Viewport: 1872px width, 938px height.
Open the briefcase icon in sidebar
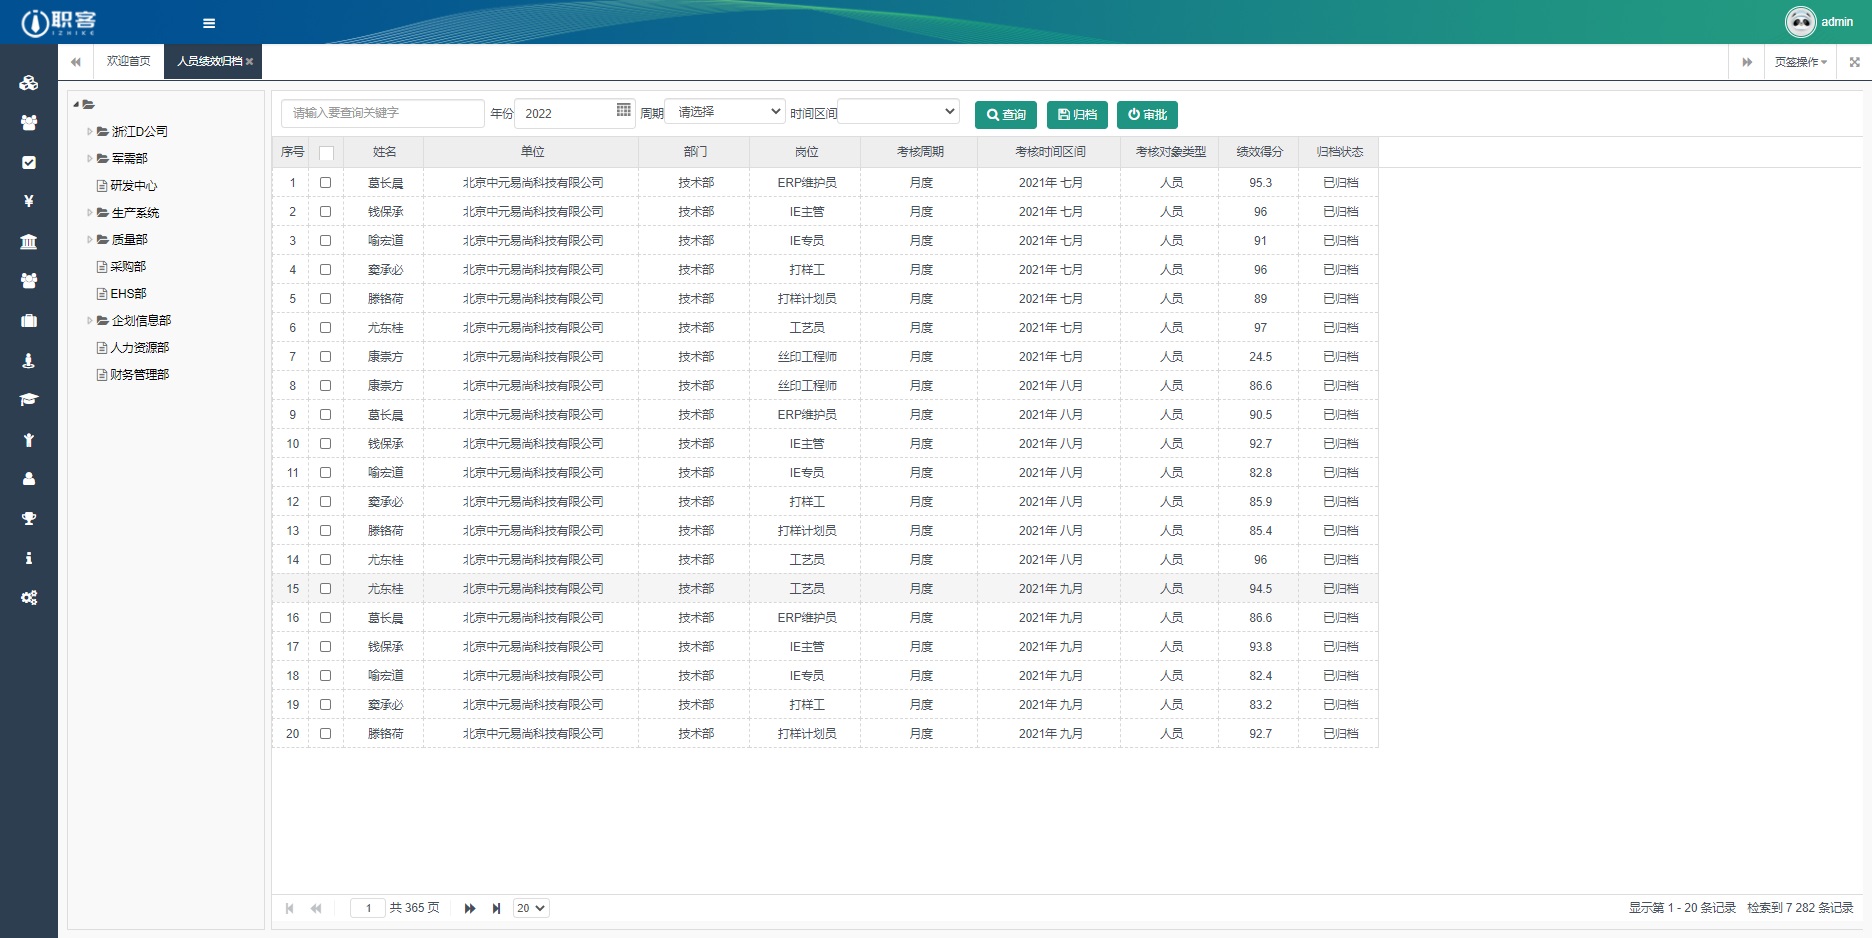29,321
